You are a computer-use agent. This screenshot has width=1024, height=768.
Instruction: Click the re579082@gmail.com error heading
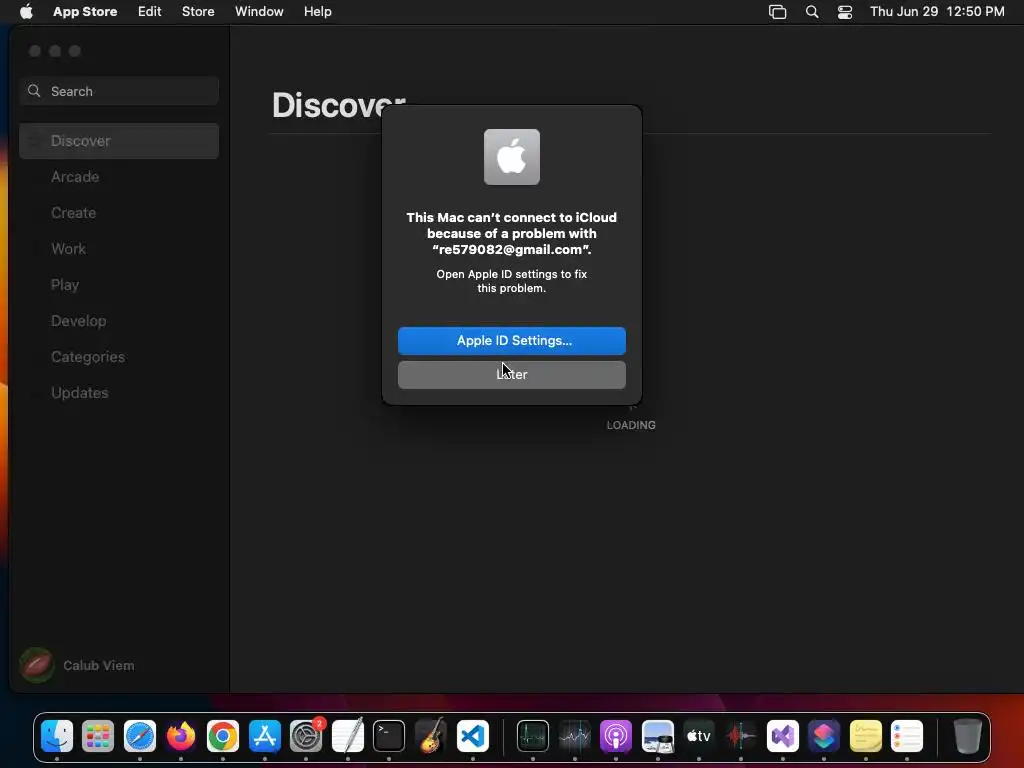coord(511,234)
